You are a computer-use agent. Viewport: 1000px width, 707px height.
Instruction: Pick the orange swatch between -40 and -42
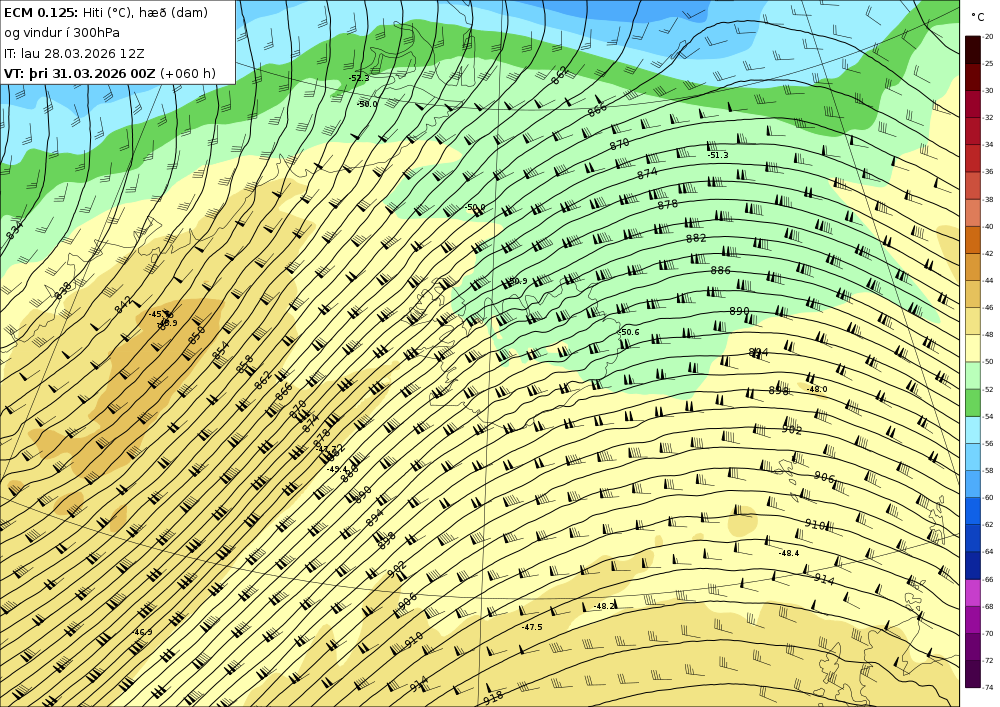tap(973, 240)
